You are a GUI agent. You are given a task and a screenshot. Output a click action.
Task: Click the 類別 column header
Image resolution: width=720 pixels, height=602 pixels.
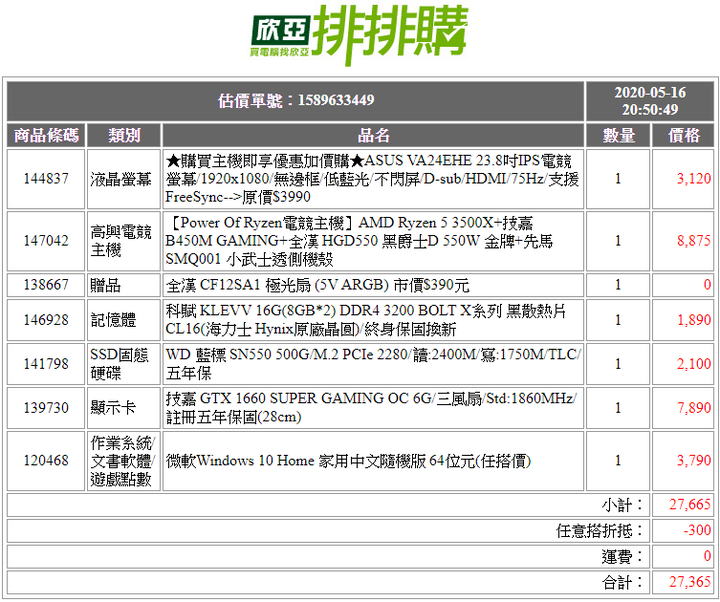tap(124, 135)
